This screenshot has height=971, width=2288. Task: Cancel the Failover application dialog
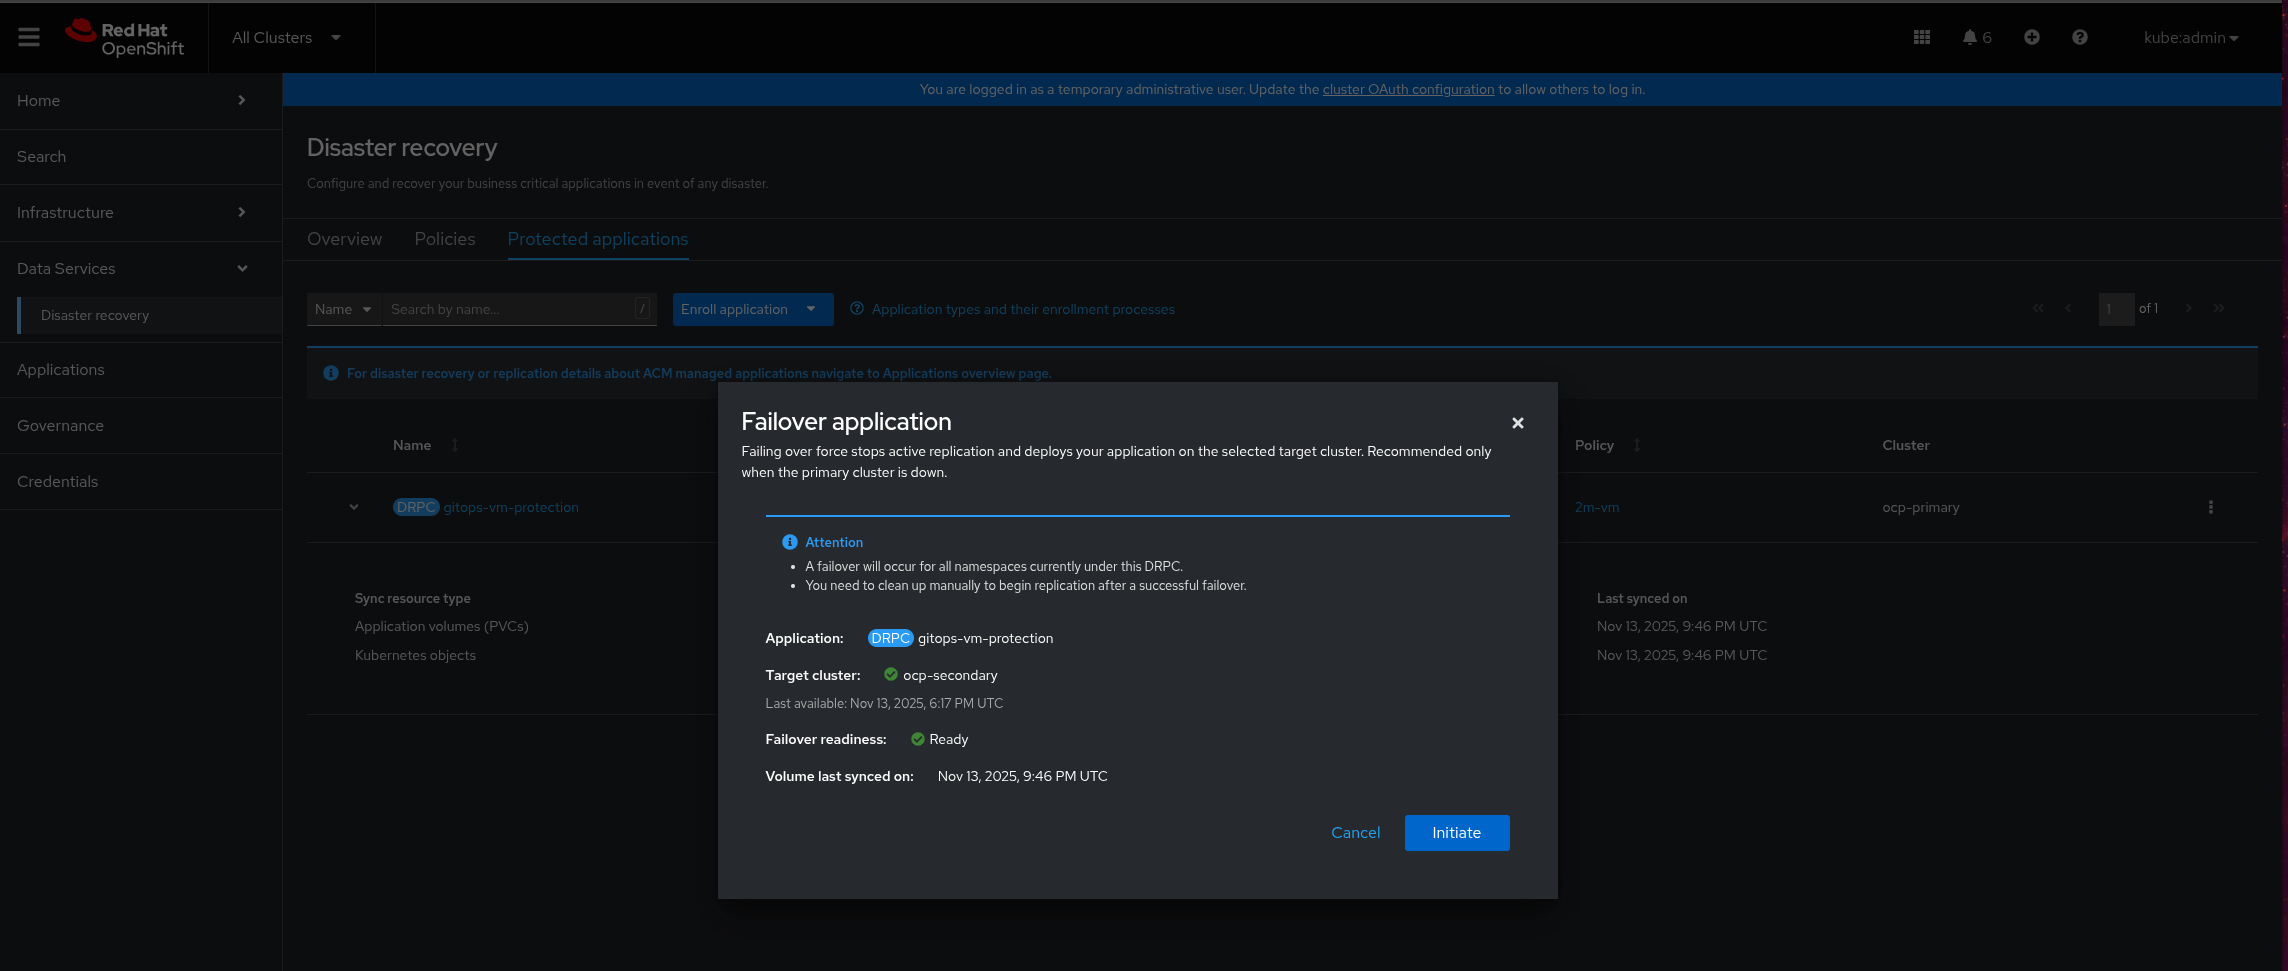[x=1355, y=833]
